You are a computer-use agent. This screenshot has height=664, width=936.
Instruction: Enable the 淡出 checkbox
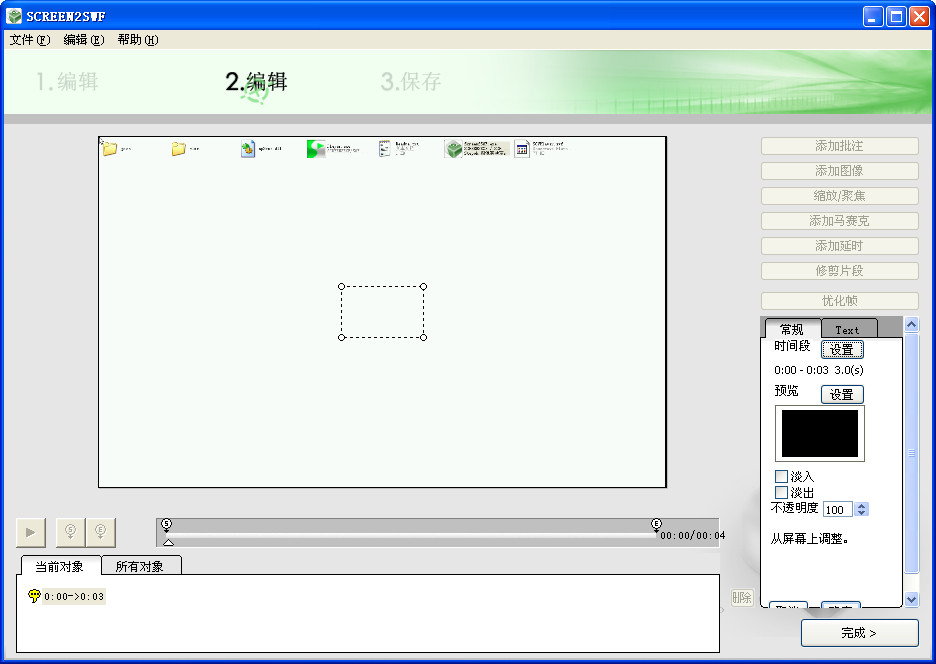(x=781, y=493)
